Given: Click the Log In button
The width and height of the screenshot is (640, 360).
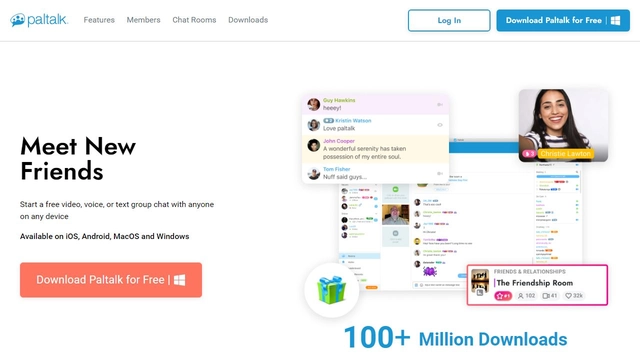Looking at the screenshot, I should [449, 20].
